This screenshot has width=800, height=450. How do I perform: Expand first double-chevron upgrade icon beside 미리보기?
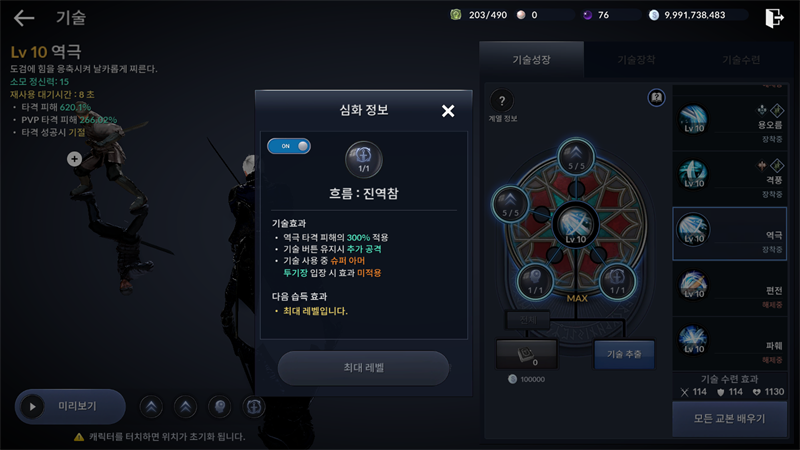pos(151,407)
